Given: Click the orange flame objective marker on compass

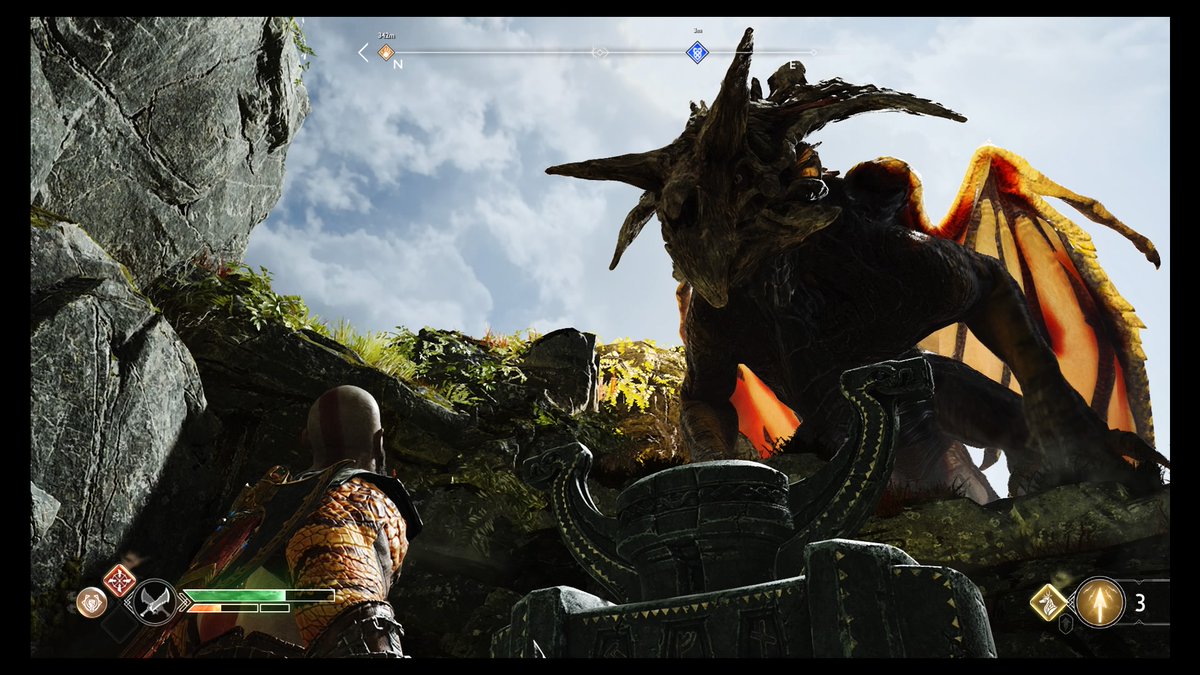Looking at the screenshot, I should pos(386,52).
